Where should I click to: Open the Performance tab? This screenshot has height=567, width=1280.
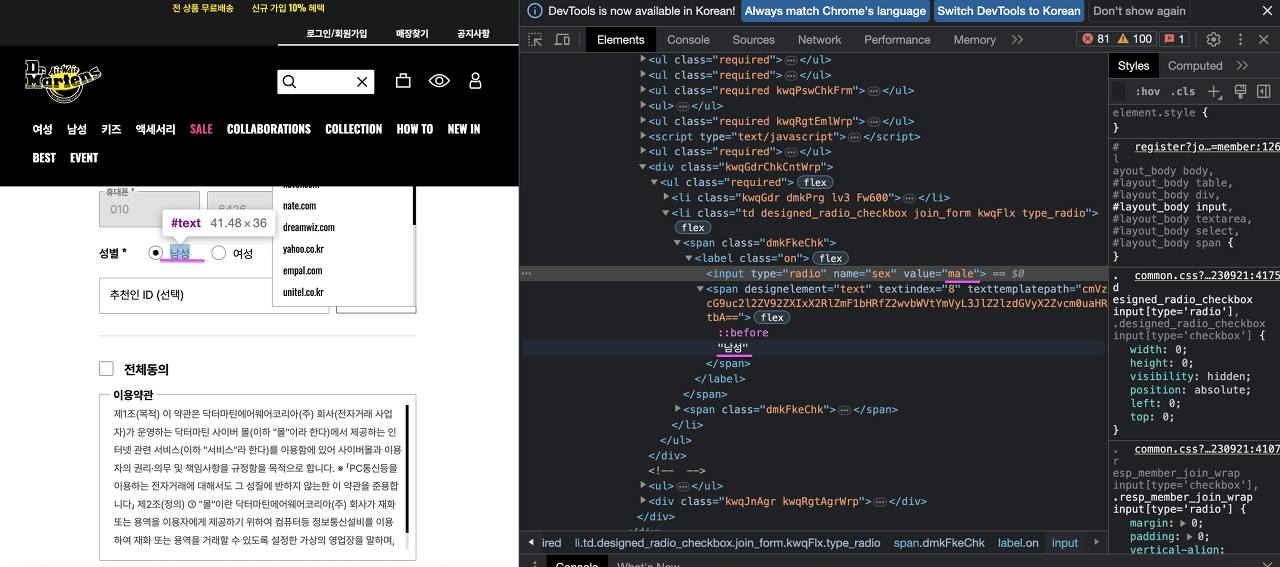point(897,39)
